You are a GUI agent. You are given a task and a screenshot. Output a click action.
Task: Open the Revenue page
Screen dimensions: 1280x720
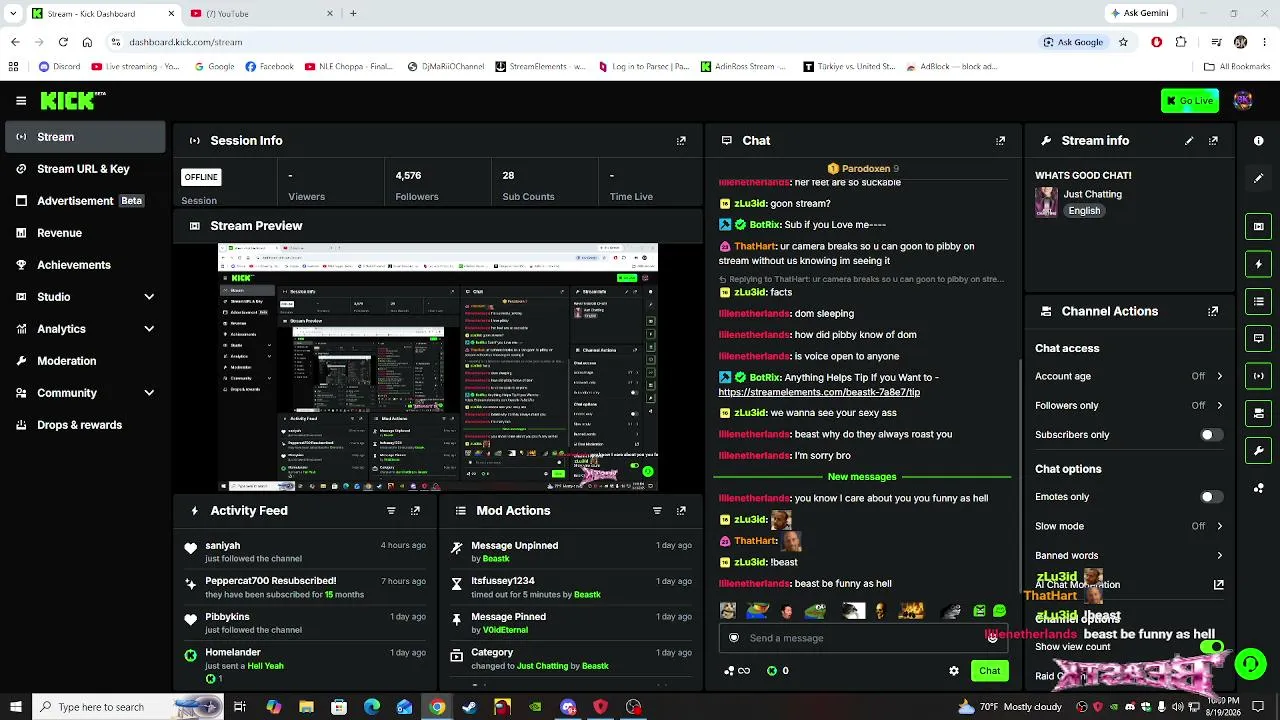point(85,233)
